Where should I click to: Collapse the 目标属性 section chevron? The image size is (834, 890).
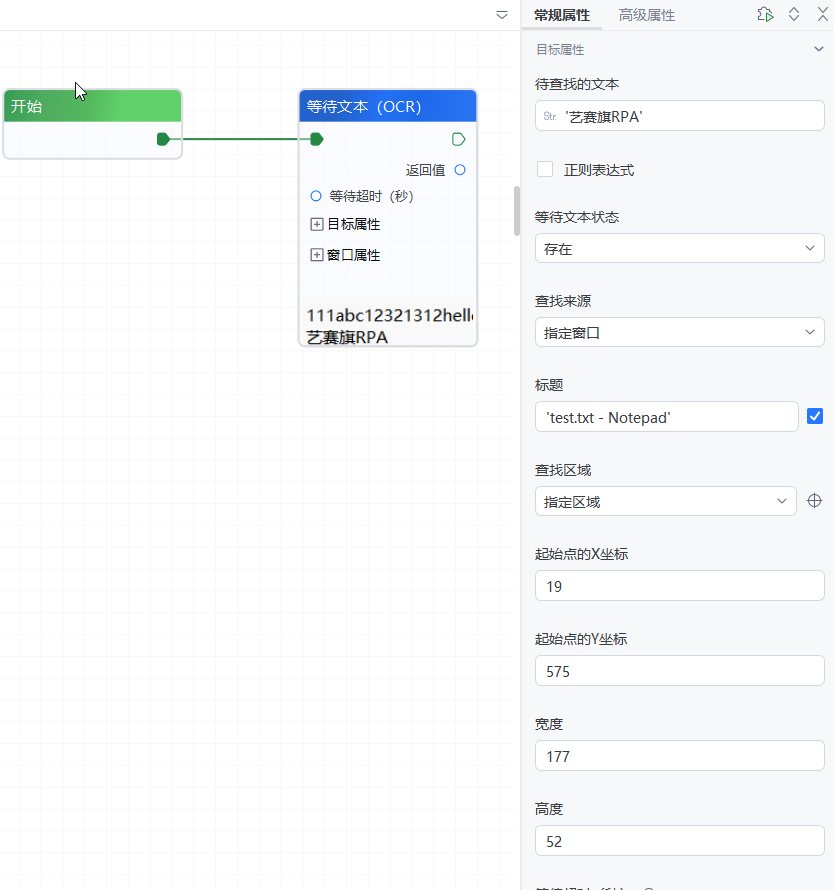click(x=818, y=49)
